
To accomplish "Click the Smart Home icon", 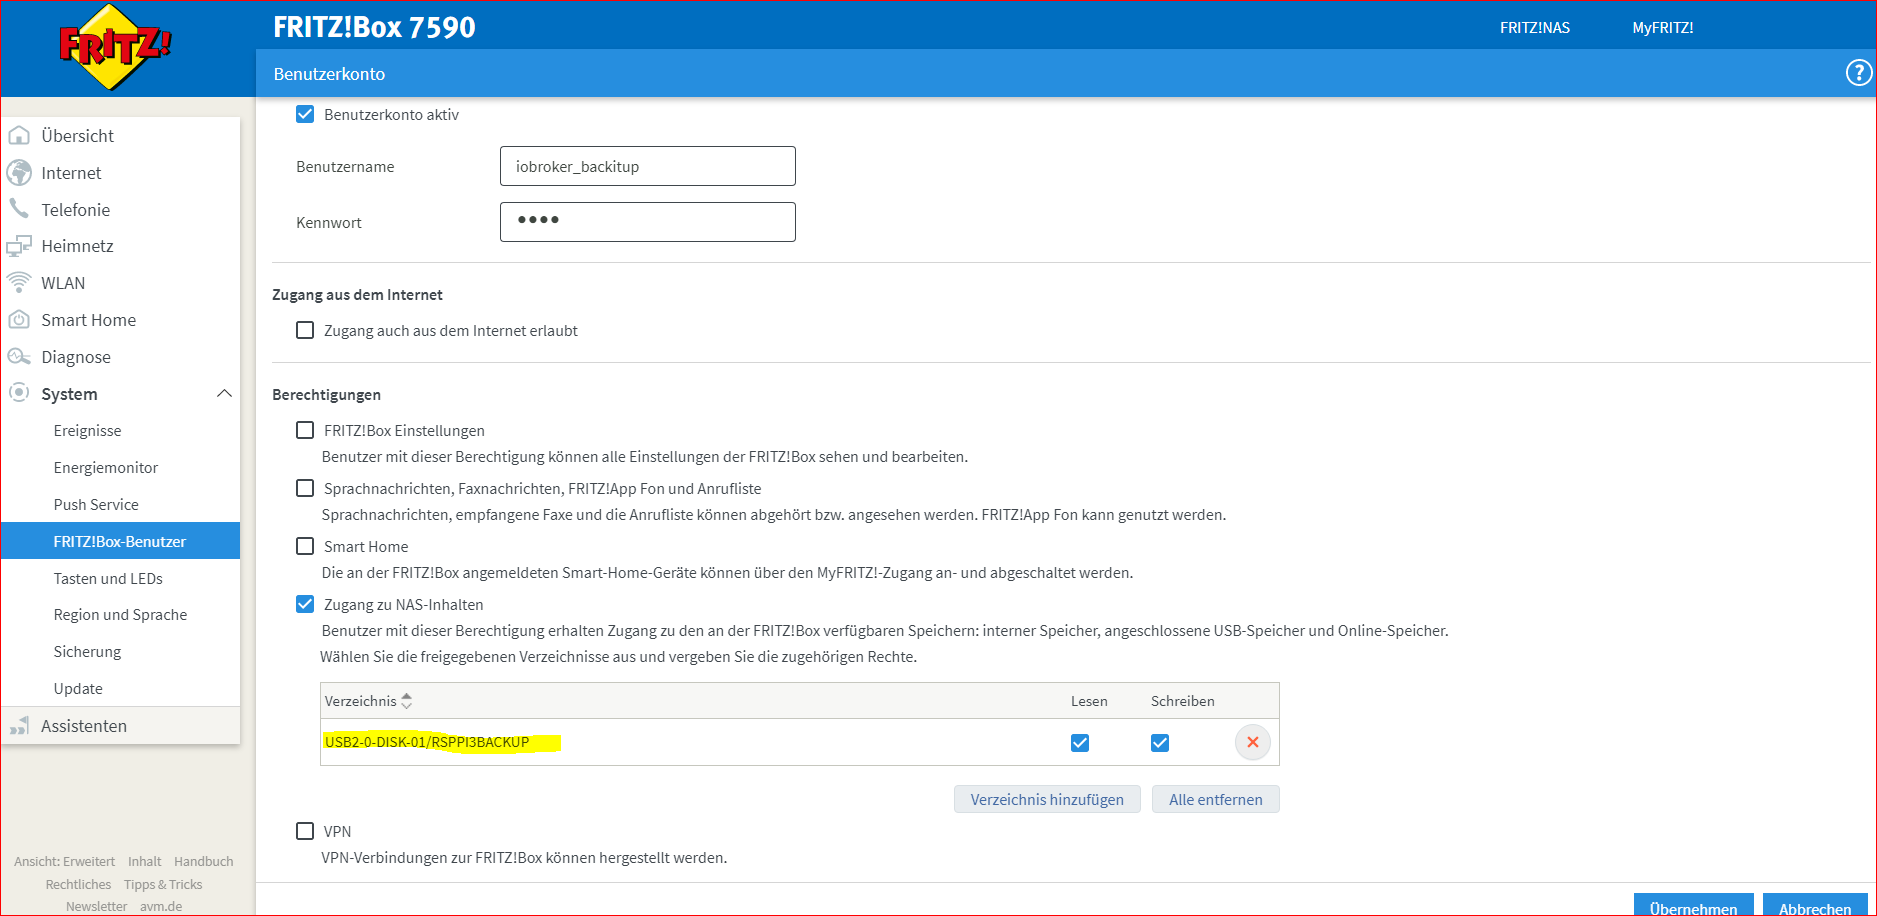I will [x=19, y=320].
